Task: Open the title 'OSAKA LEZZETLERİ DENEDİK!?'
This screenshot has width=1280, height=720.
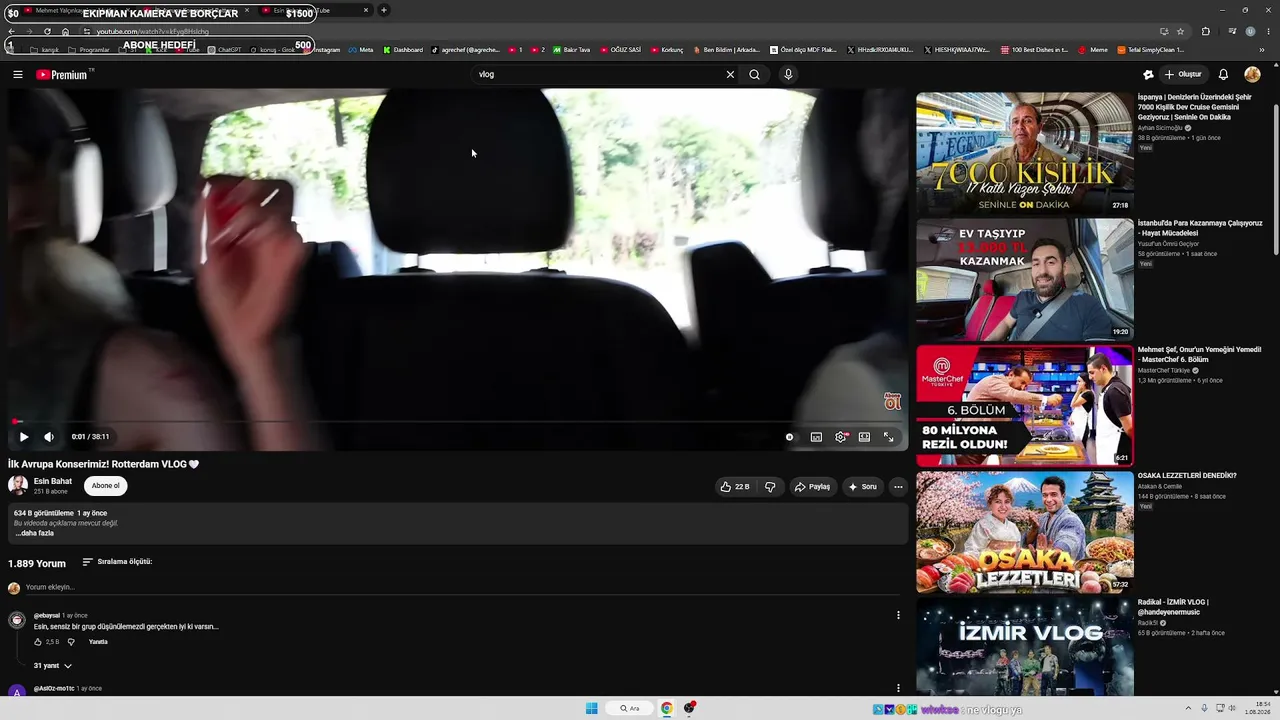Action: (1187, 476)
